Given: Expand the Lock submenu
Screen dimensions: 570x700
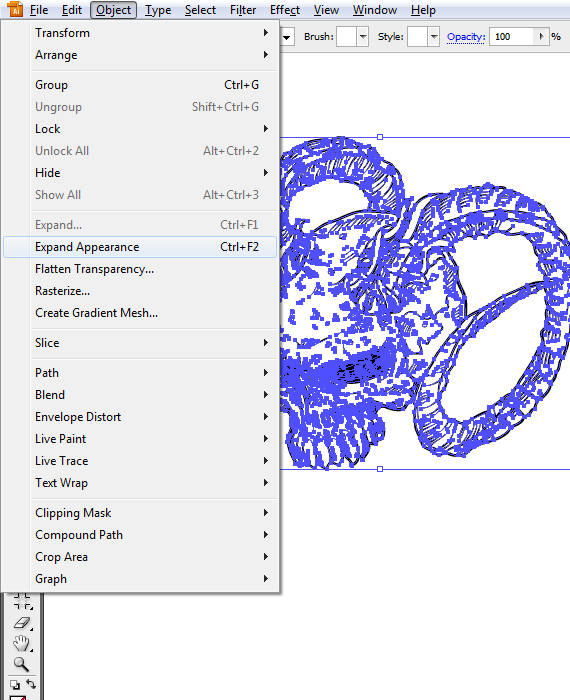Looking at the screenshot, I should click(x=140, y=129).
